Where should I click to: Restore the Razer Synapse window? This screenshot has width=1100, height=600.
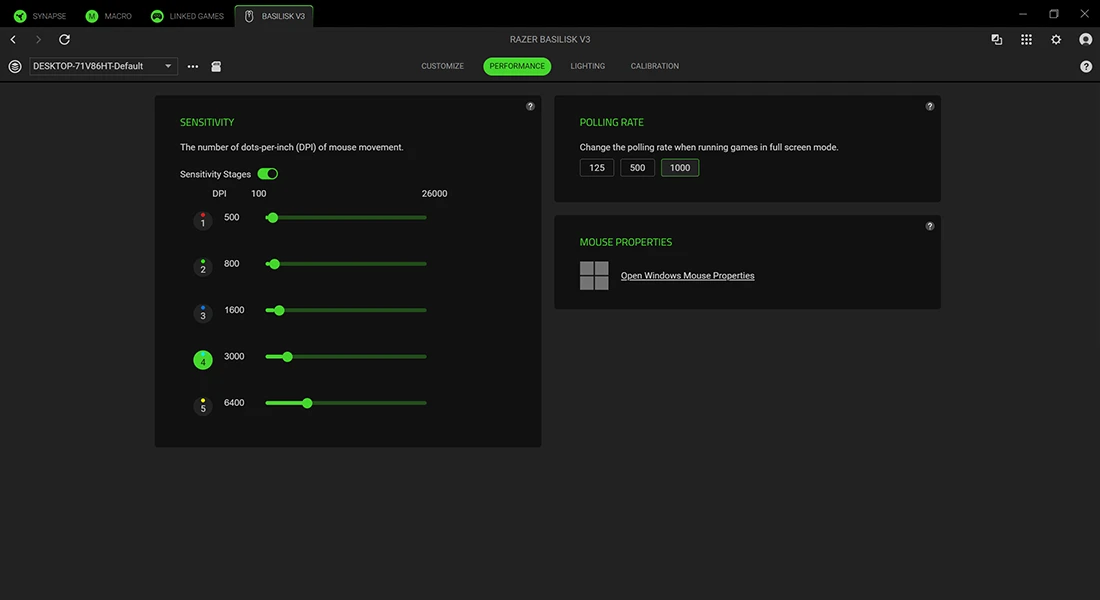(x=1054, y=14)
